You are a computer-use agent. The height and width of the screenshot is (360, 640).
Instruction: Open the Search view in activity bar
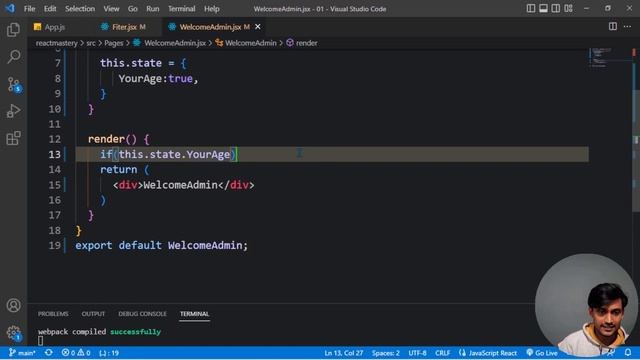click(13, 57)
